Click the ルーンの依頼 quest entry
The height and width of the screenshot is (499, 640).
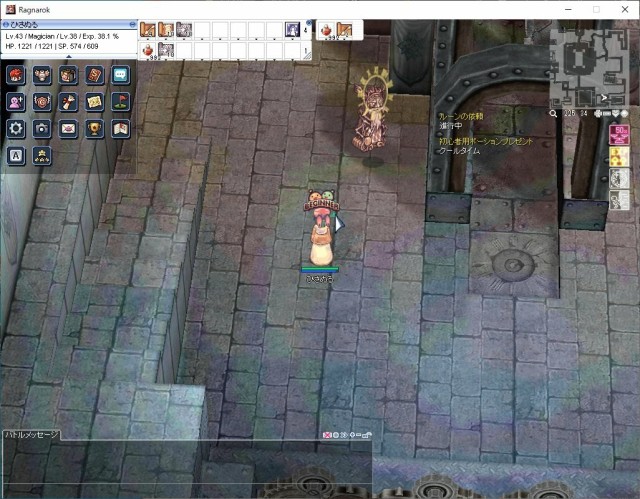coord(461,116)
